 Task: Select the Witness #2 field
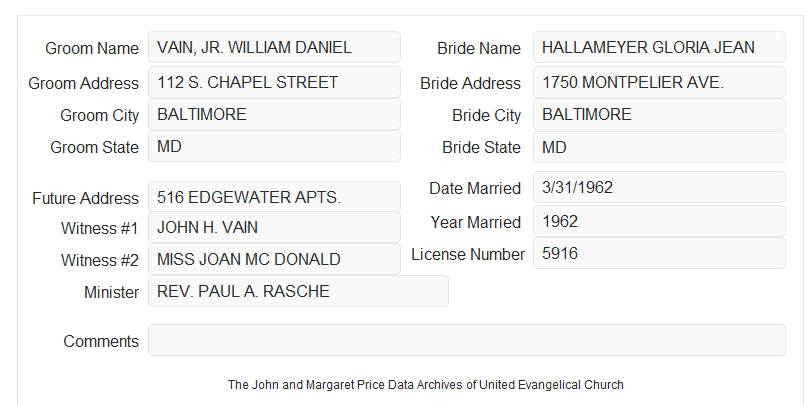click(274, 259)
